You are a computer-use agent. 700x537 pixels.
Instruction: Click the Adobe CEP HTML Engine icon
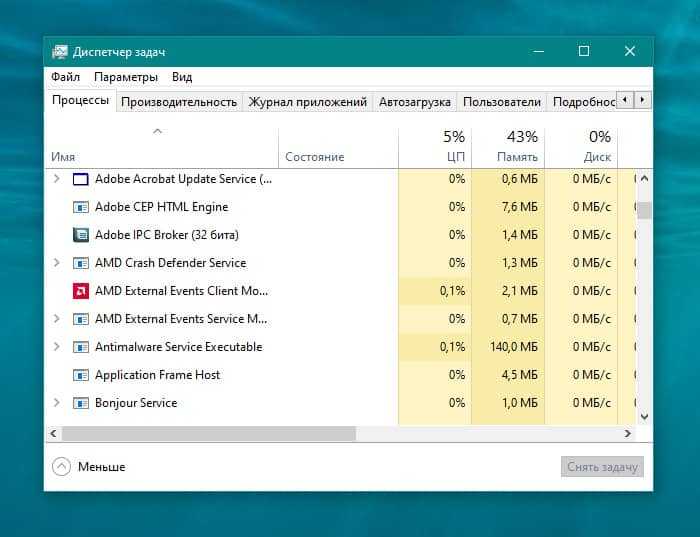click(x=81, y=207)
